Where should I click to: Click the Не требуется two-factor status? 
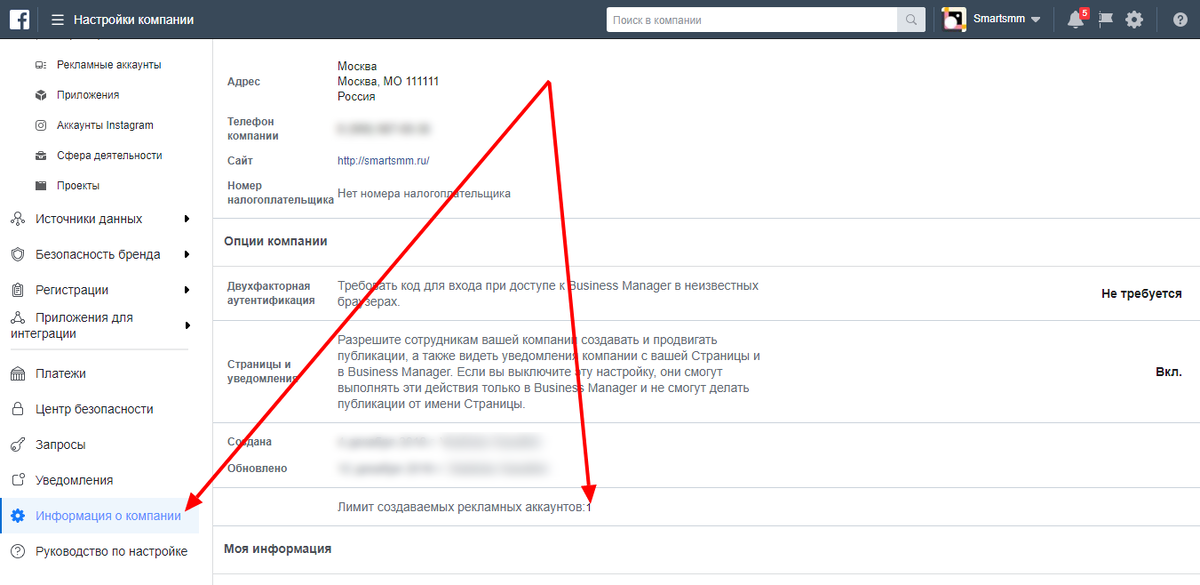pyautogui.click(x=1141, y=294)
